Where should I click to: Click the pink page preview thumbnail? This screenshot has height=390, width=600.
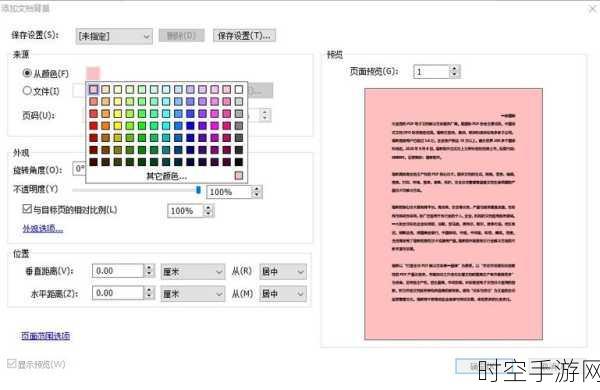coord(453,214)
